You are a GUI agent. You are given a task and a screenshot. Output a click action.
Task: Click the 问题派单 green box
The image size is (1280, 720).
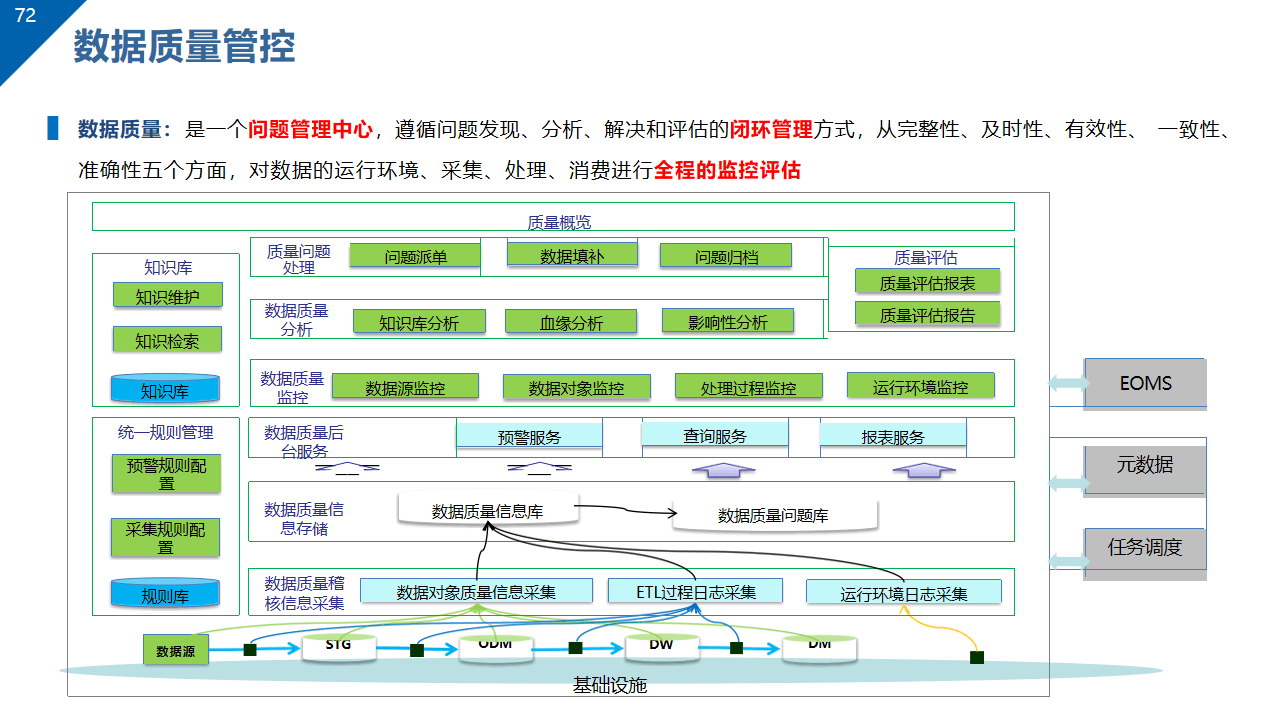[x=416, y=256]
